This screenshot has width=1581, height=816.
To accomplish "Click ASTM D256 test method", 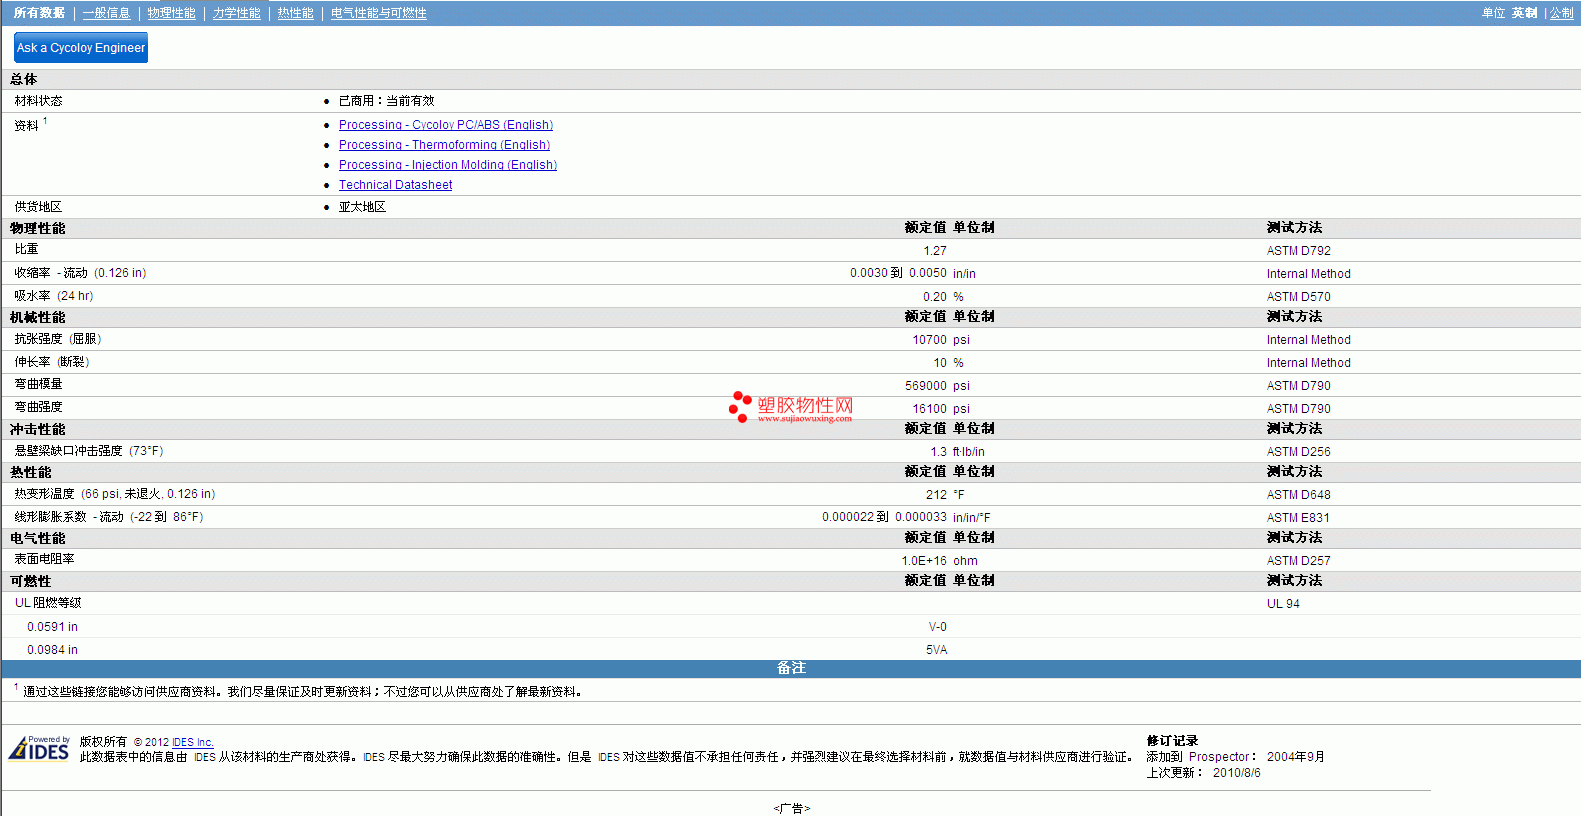I will click(1298, 452).
